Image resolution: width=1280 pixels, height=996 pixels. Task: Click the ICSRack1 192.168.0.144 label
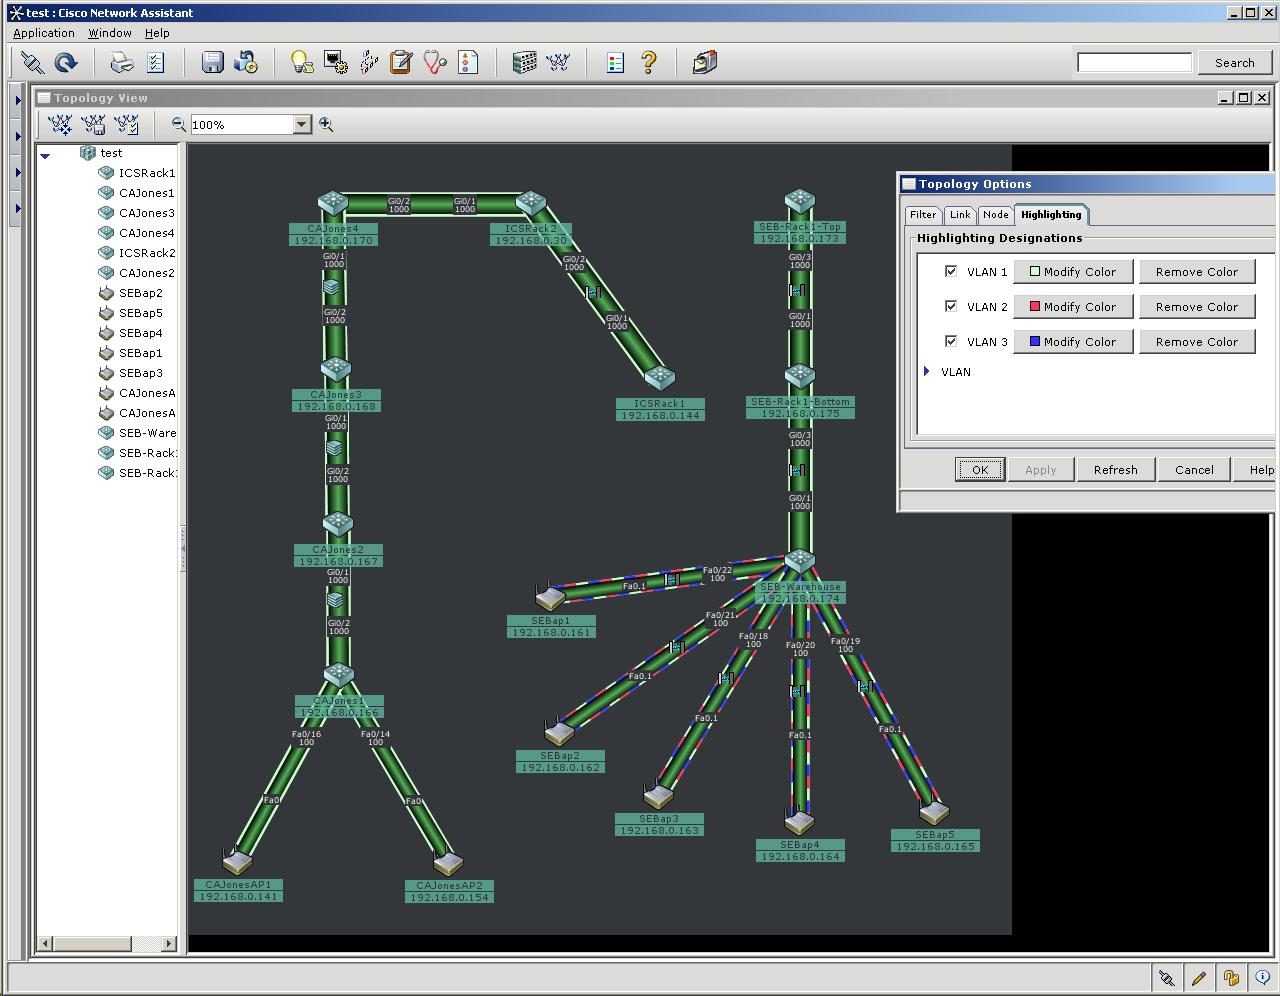[x=661, y=410]
